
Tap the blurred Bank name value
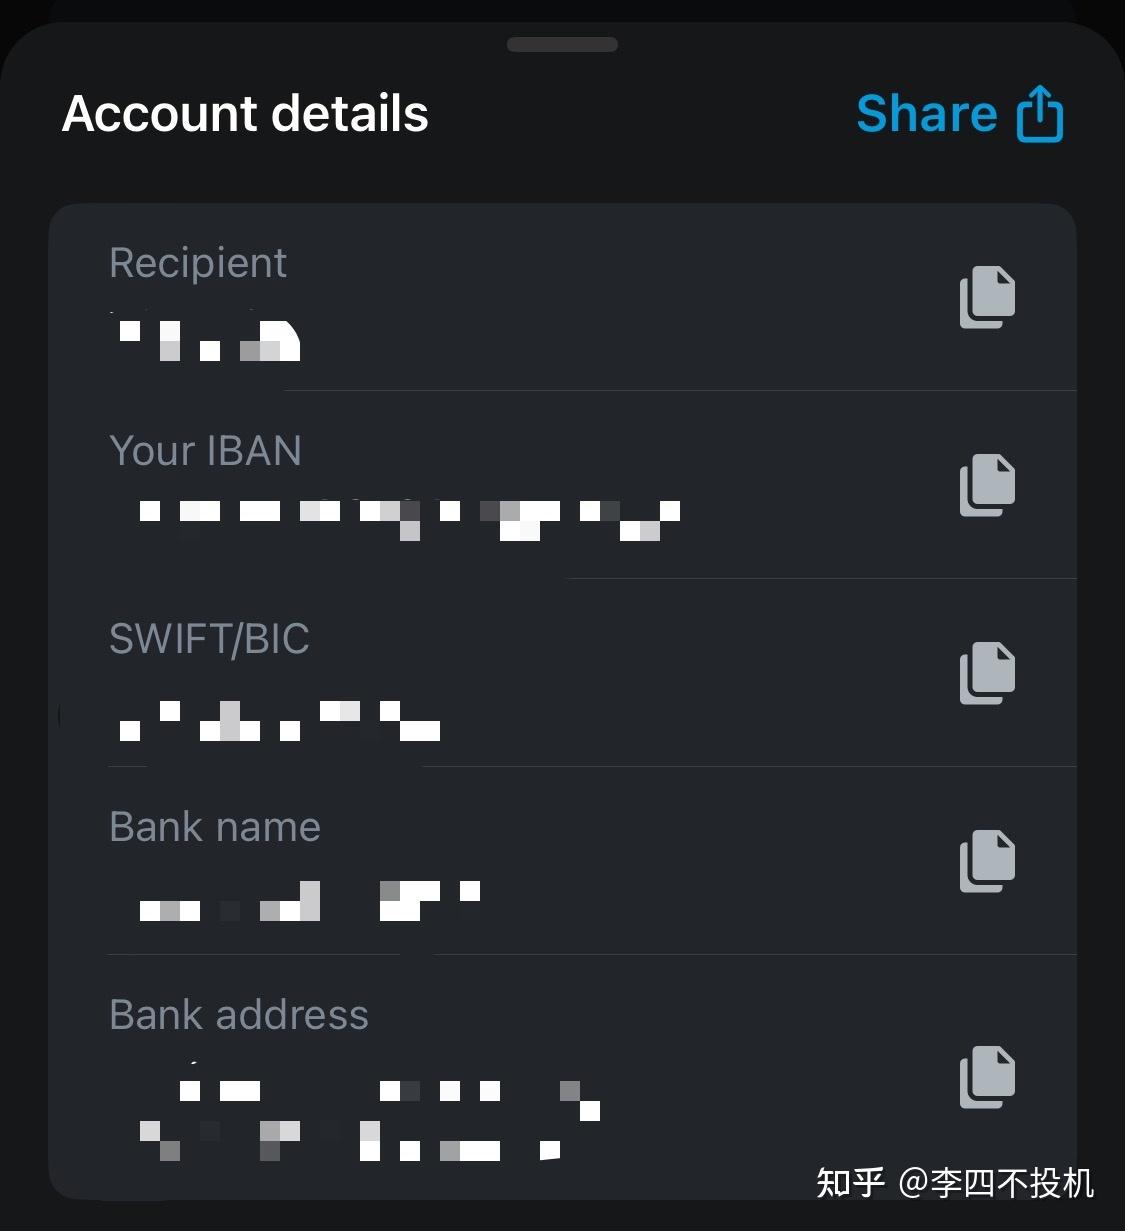click(310, 901)
